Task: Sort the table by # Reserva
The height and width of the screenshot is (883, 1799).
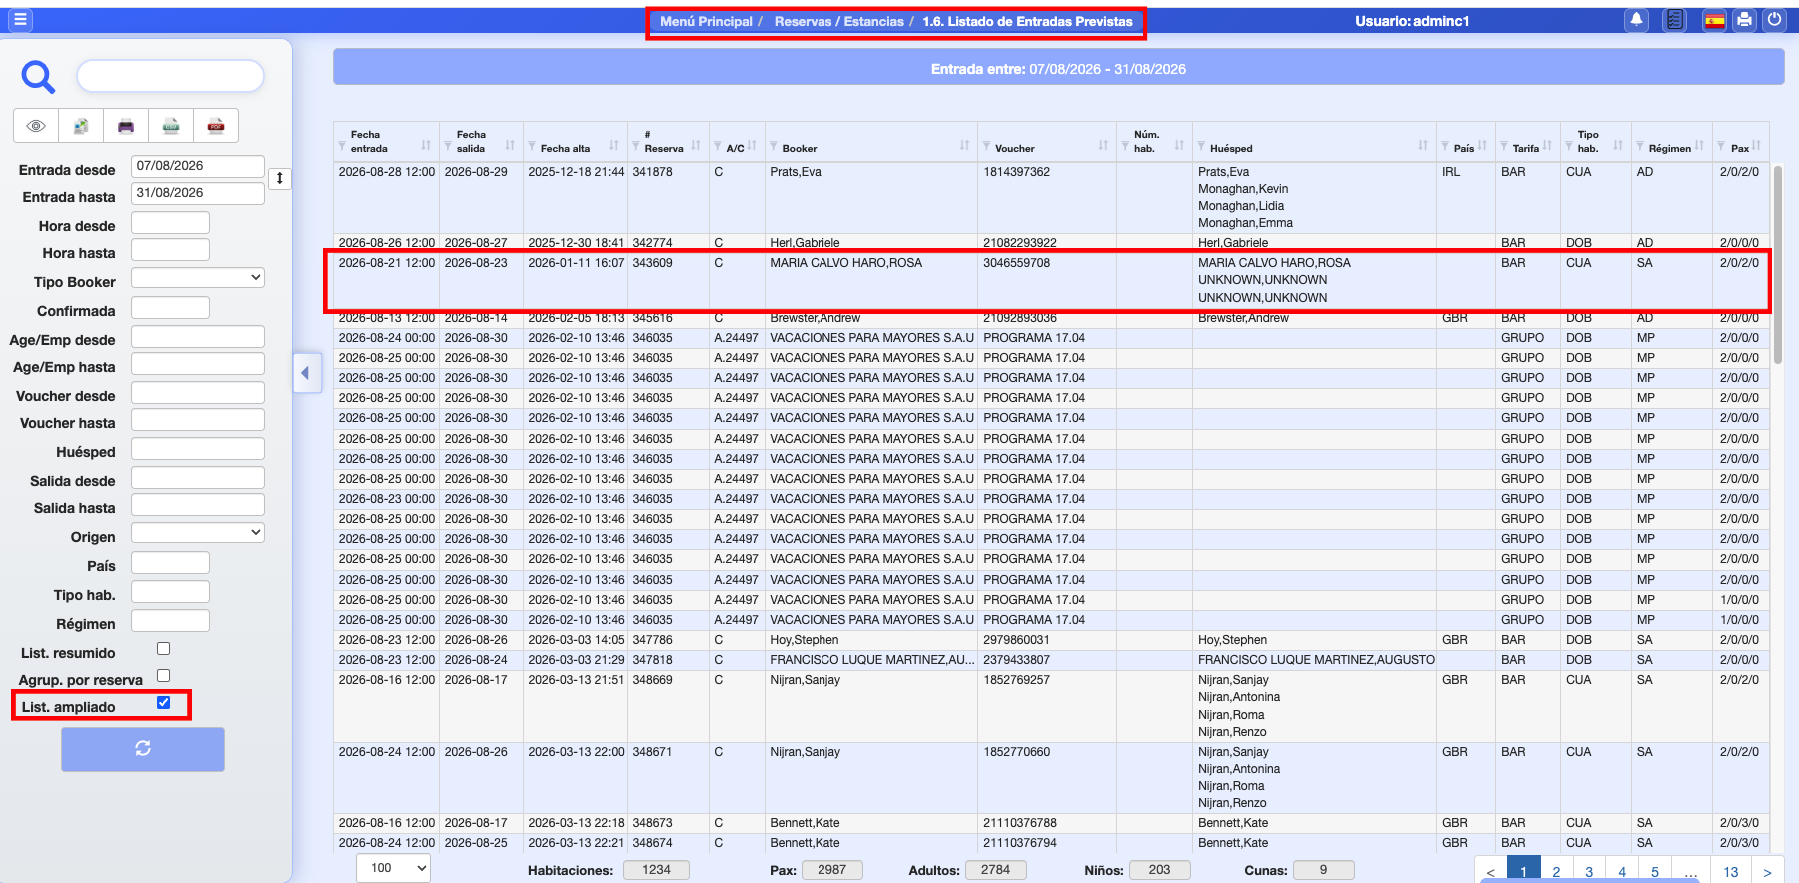Action: [696, 146]
